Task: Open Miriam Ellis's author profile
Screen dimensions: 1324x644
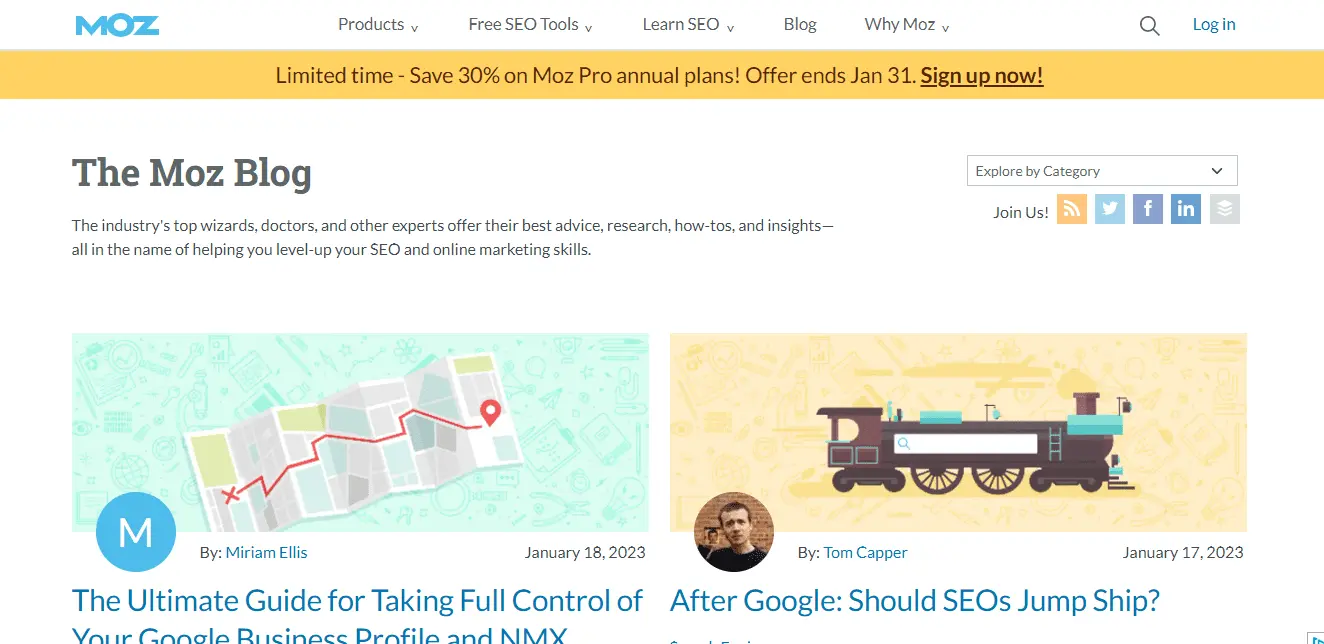Action: tap(266, 552)
